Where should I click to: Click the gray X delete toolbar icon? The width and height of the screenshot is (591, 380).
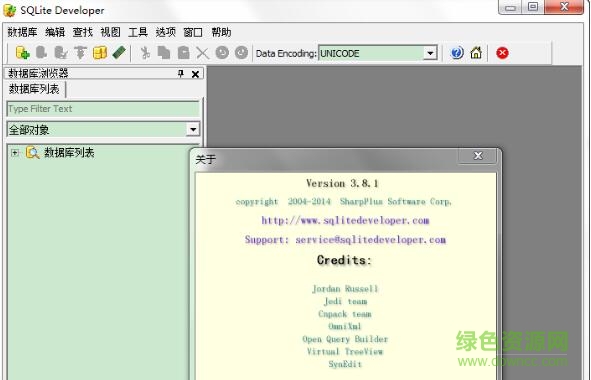point(202,53)
